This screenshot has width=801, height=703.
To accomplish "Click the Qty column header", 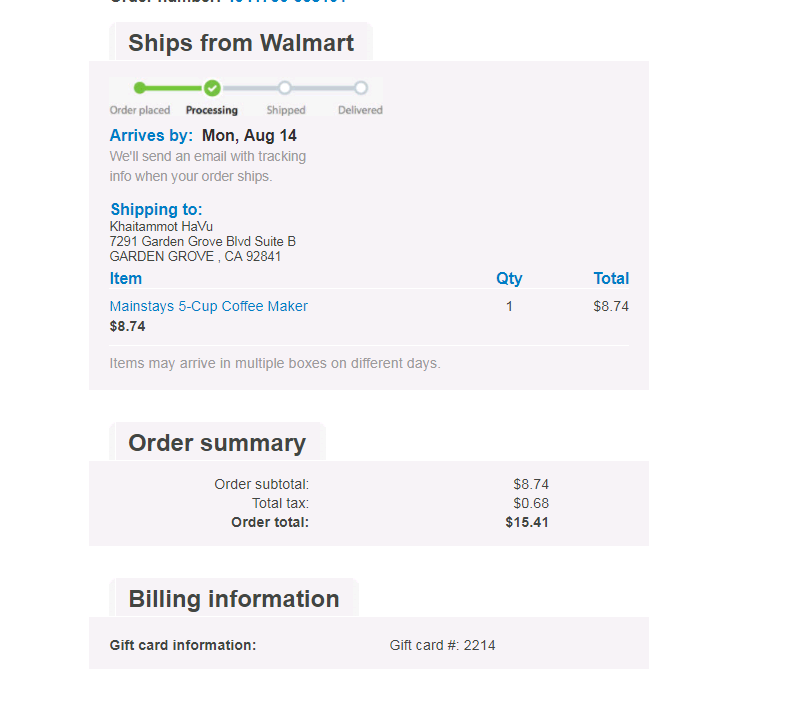I will (509, 278).
